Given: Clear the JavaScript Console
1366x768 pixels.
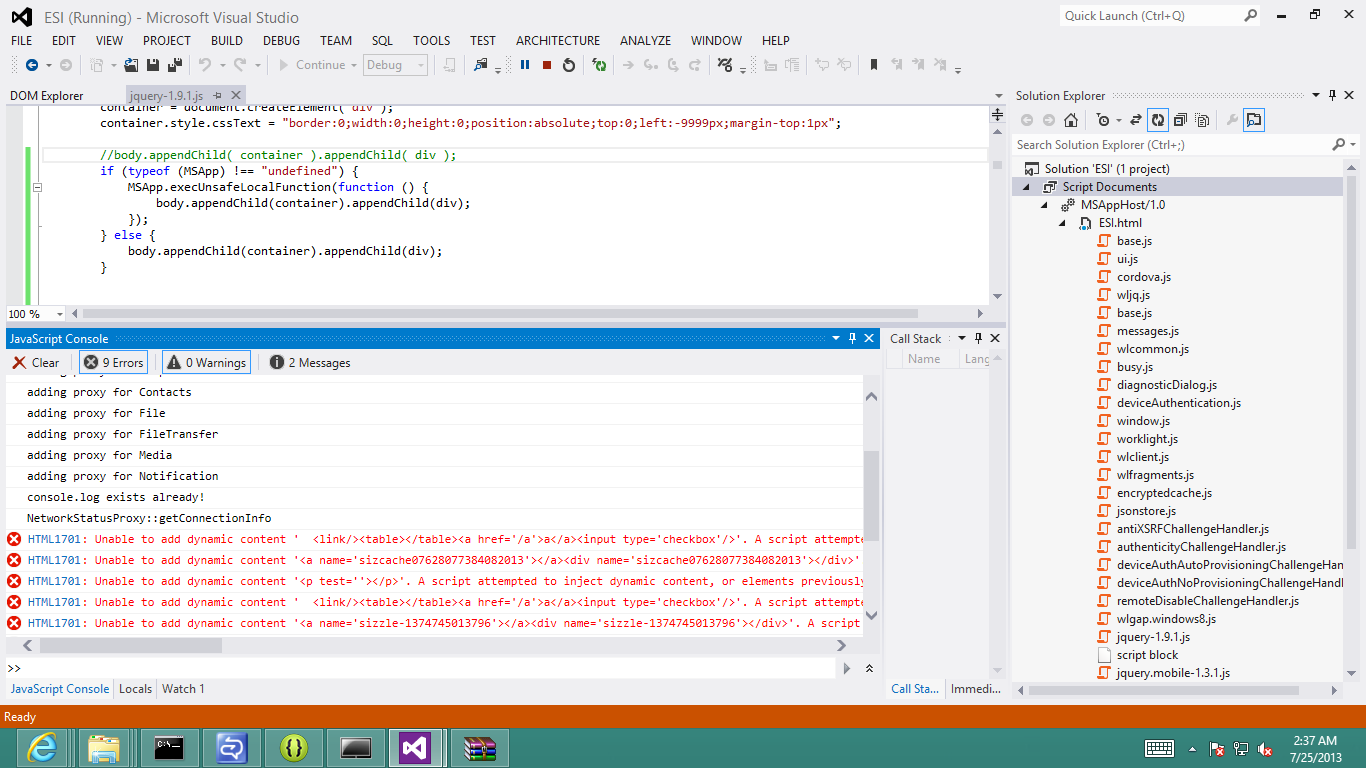Looking at the screenshot, I should 36,363.
